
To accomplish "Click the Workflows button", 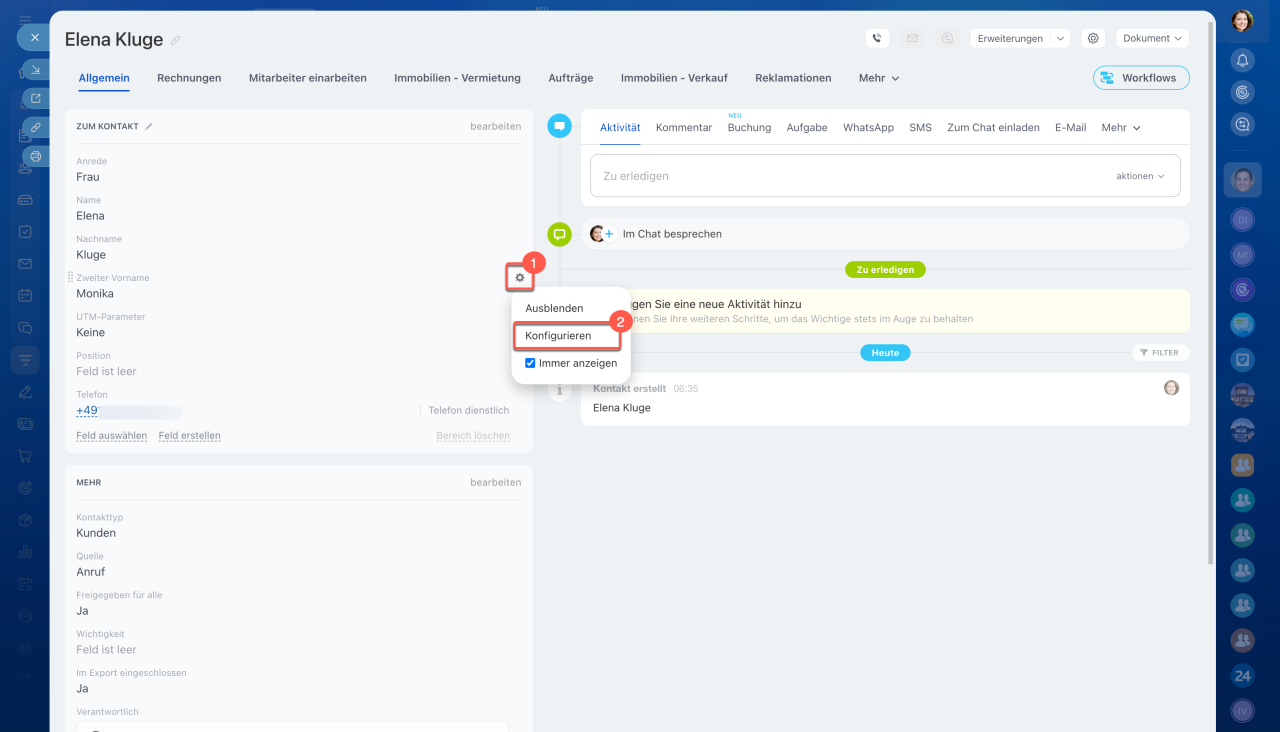I will pos(1141,78).
